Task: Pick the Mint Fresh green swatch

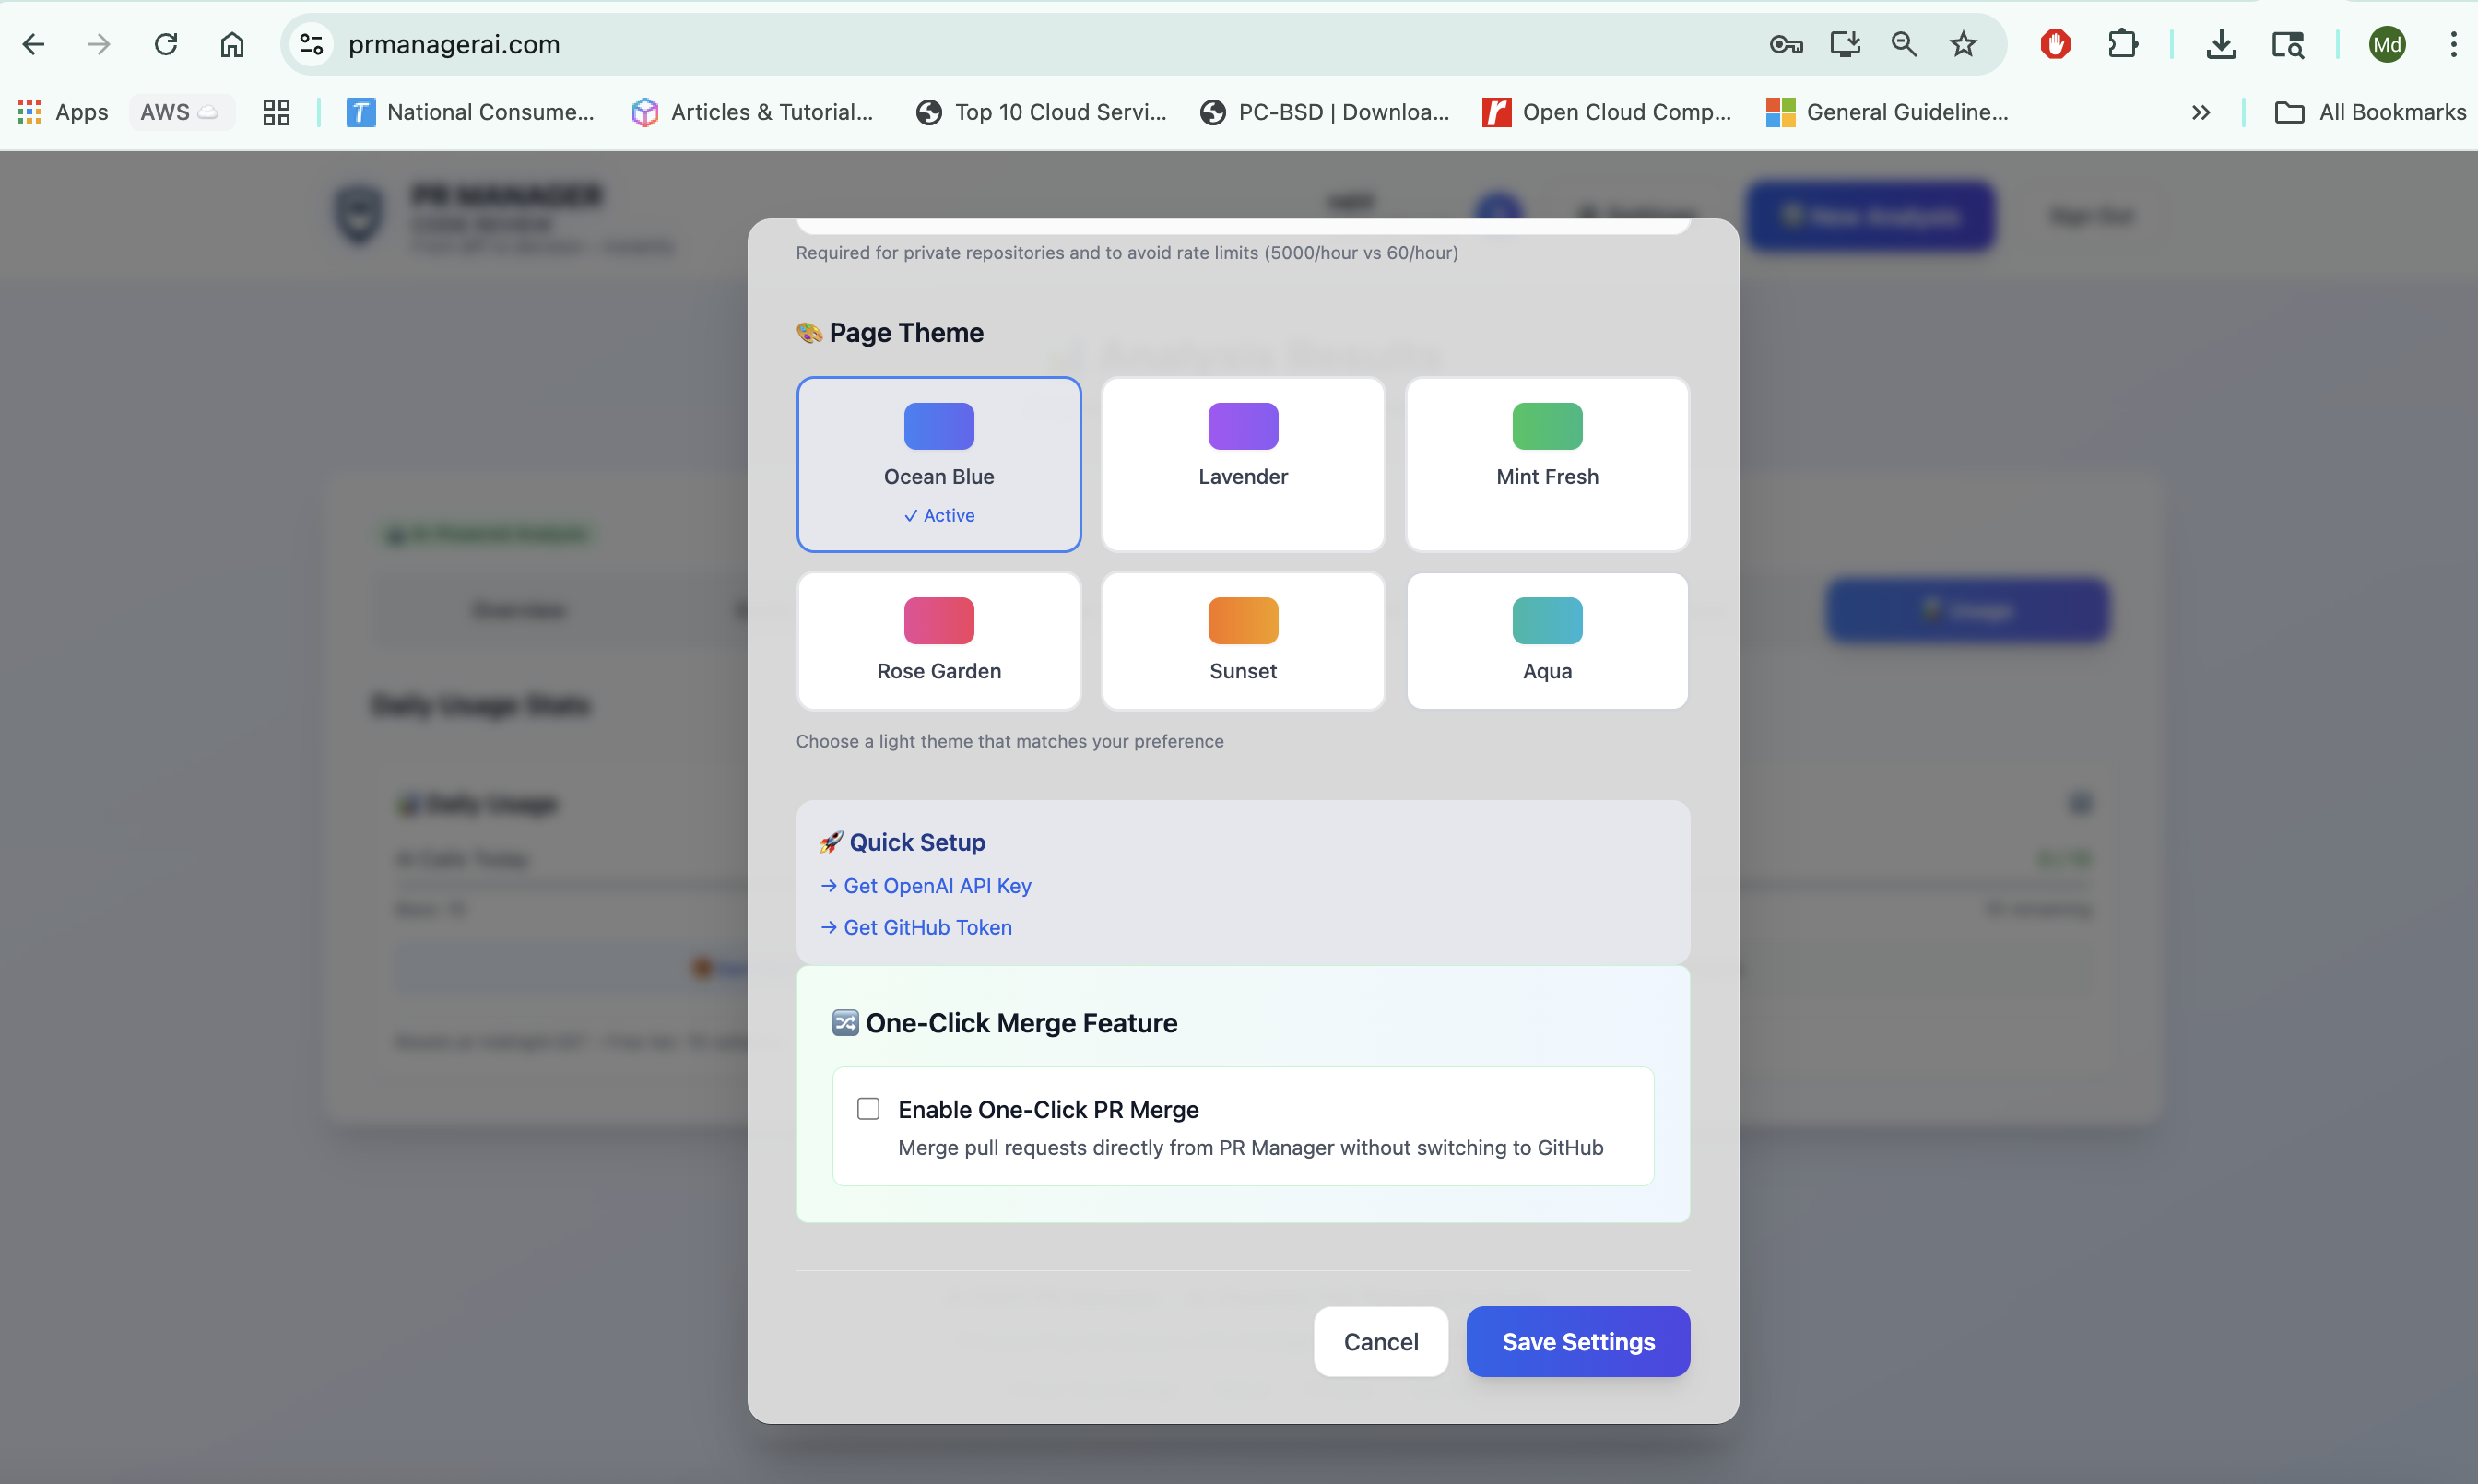Action: 1546,427
